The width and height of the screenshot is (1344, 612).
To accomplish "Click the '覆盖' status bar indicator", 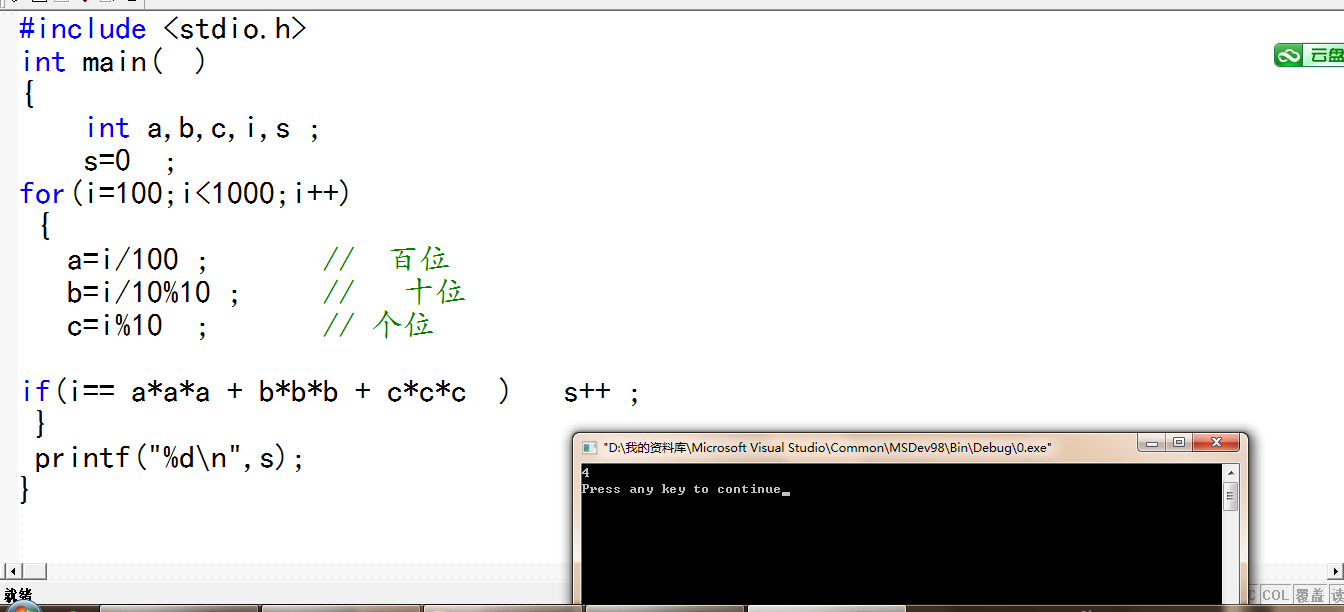I will [x=1309, y=595].
